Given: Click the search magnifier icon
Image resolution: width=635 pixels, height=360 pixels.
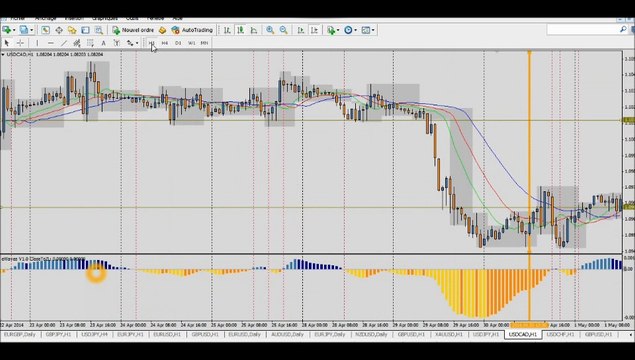Looking at the screenshot, I should pyautogui.click(x=623, y=30).
